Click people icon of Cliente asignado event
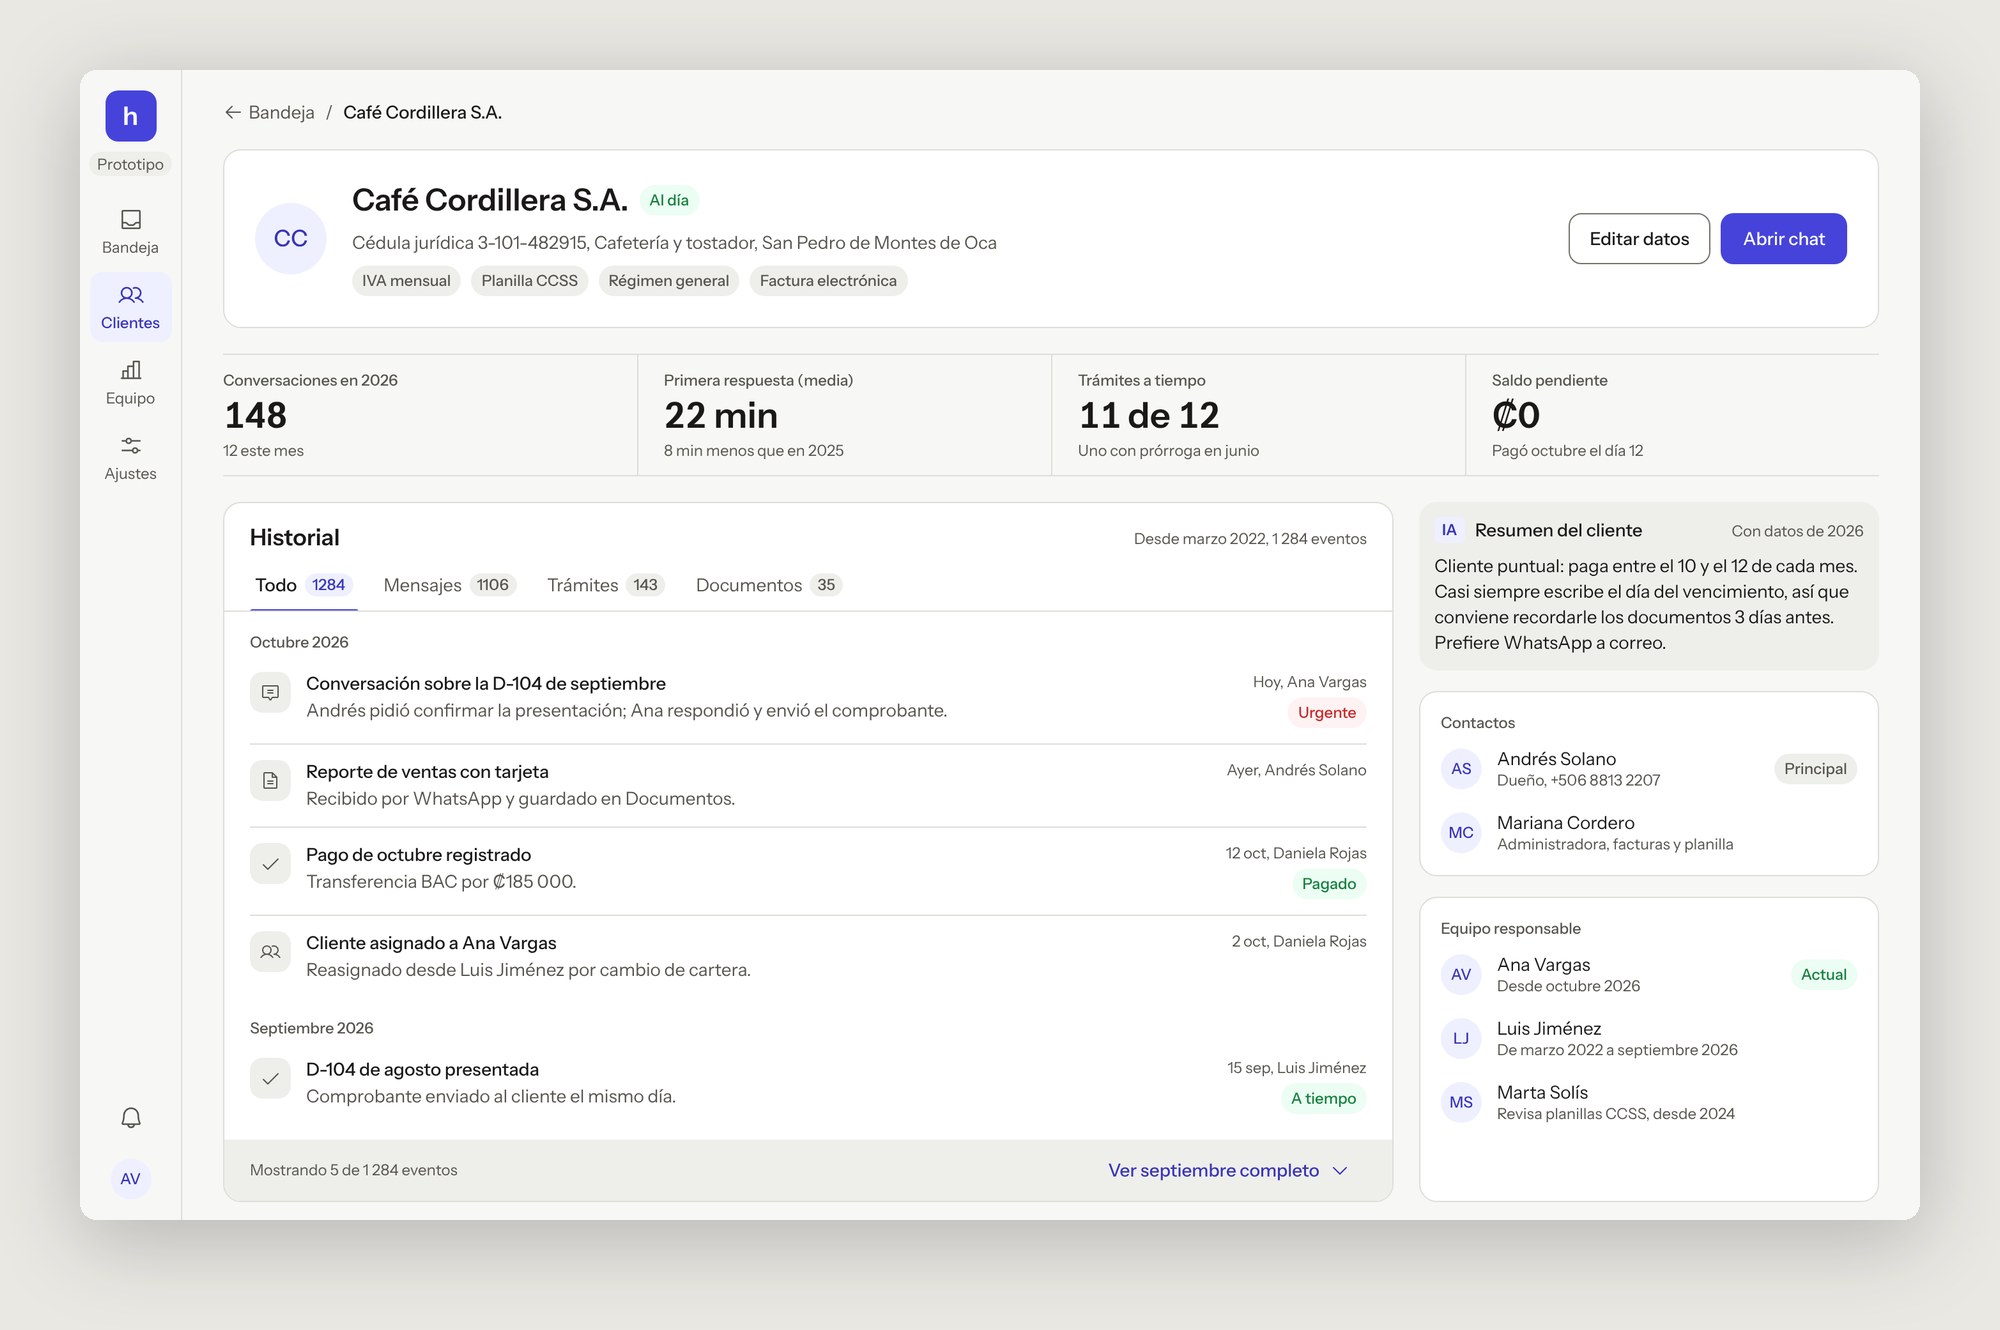This screenshot has width=2000, height=1330. [x=270, y=951]
